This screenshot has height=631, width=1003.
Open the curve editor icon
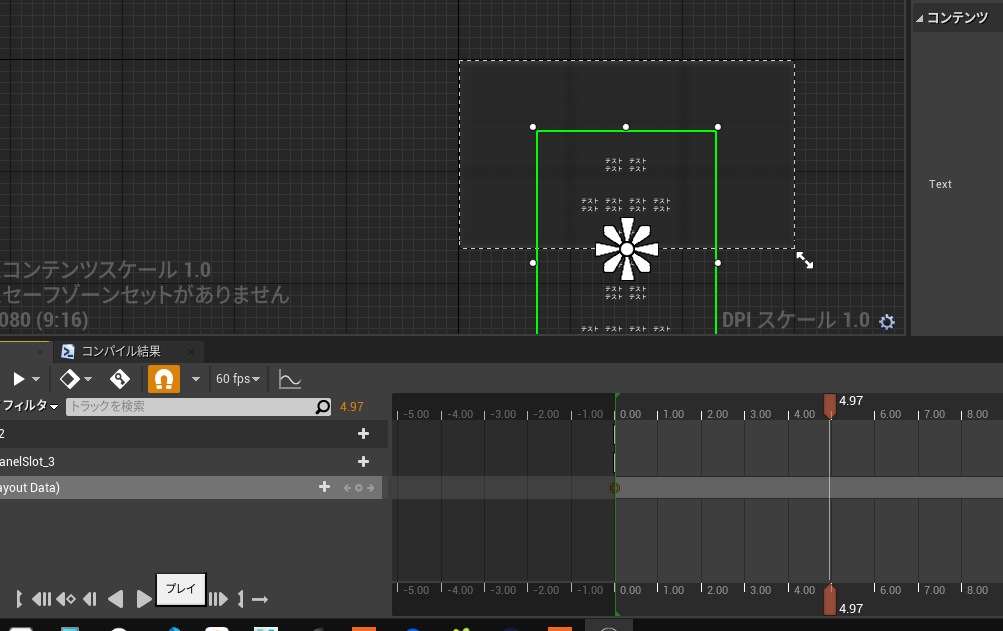pyautogui.click(x=290, y=379)
